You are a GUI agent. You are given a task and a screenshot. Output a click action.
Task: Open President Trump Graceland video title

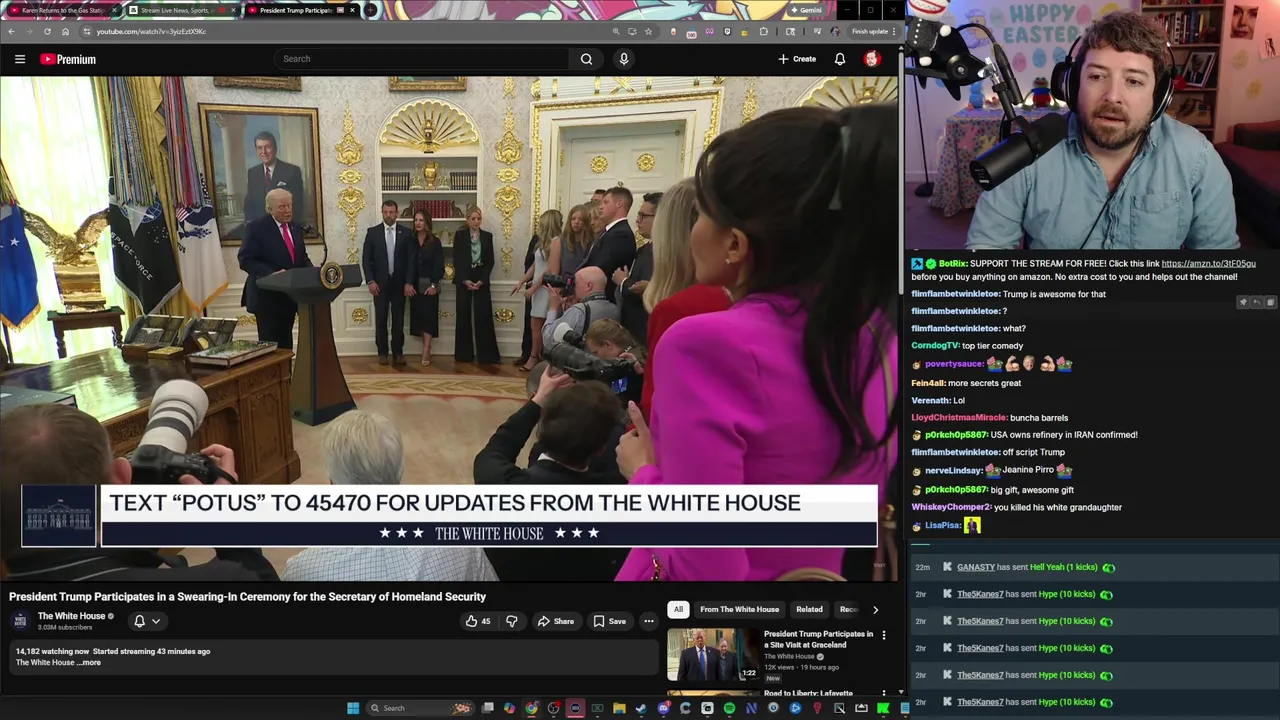click(818, 639)
